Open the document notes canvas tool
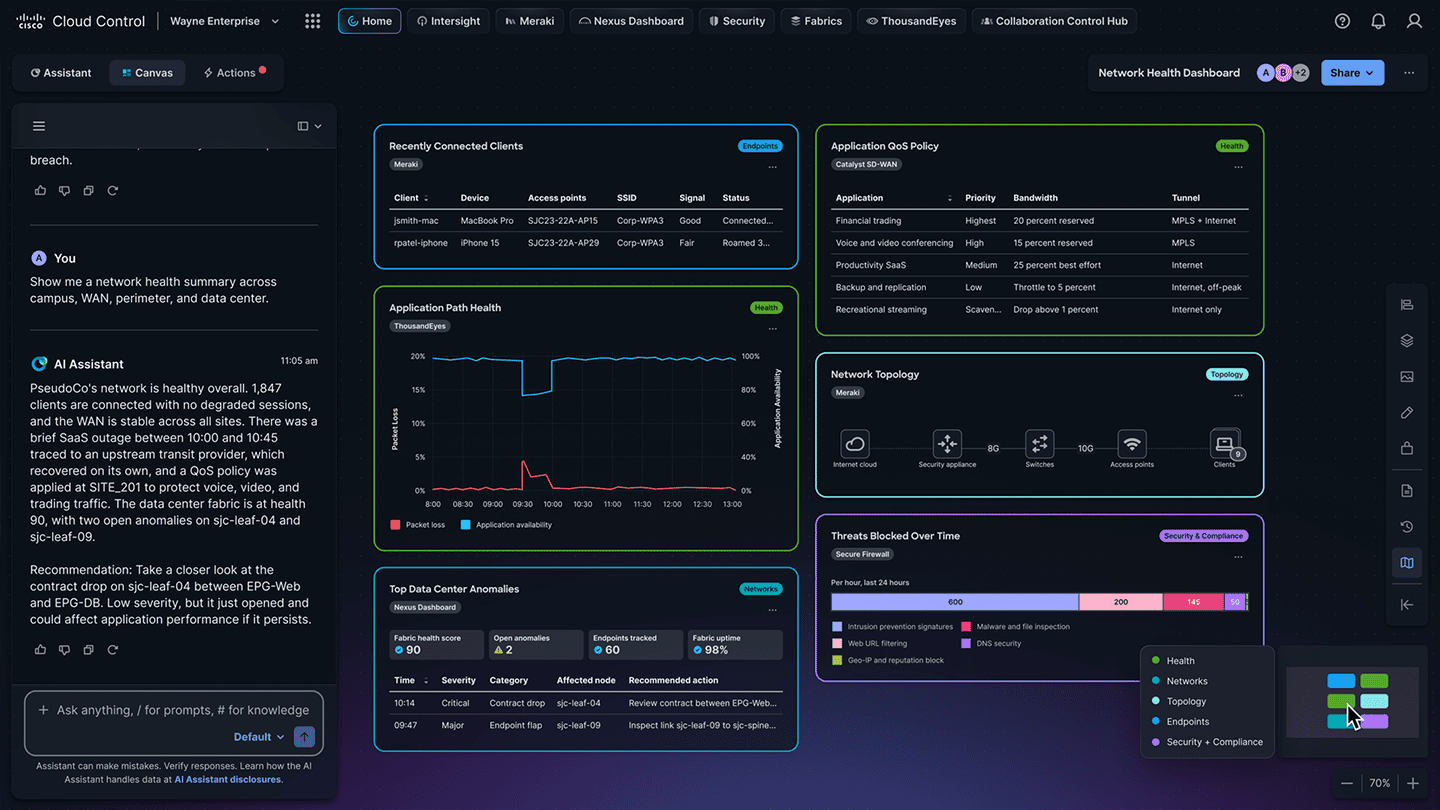 coord(1407,491)
